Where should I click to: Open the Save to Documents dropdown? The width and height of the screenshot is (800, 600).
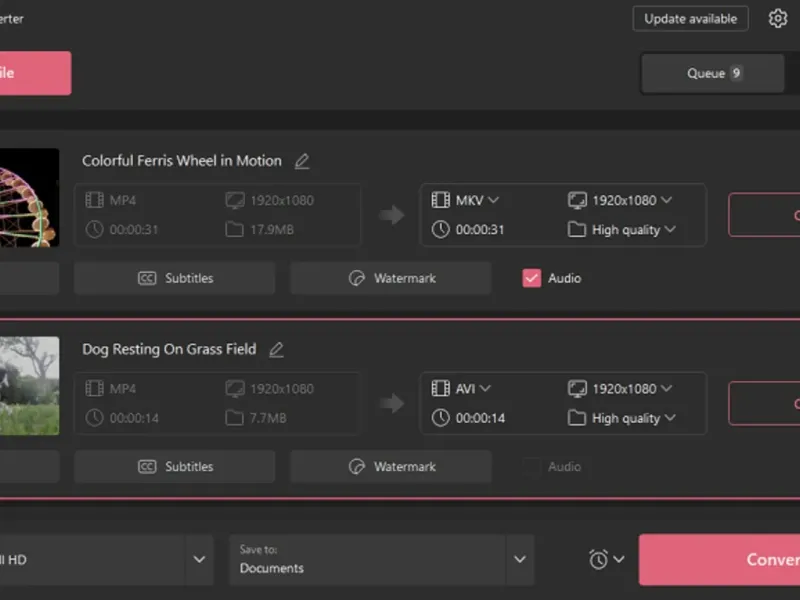pyautogui.click(x=519, y=559)
